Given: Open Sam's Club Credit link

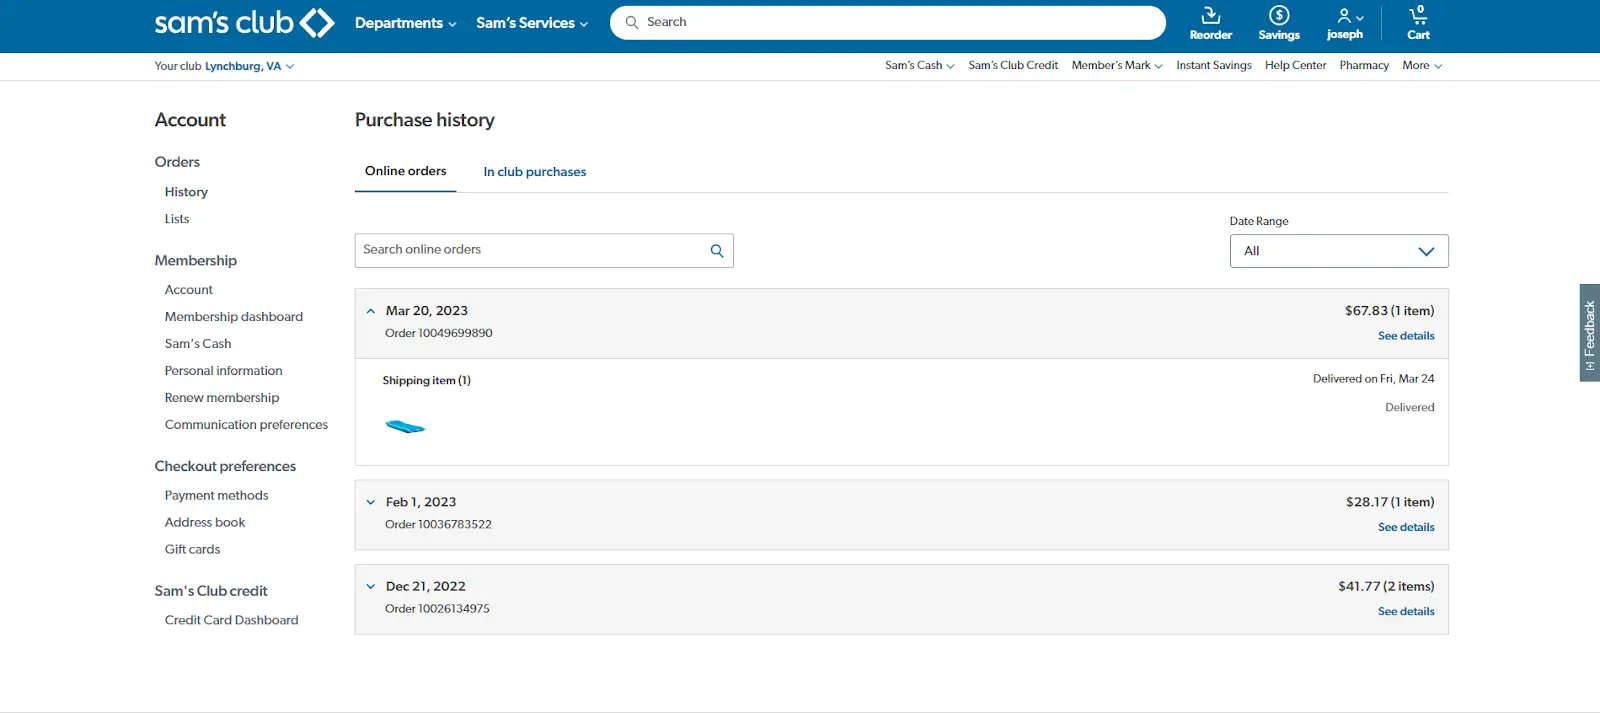Looking at the screenshot, I should coord(1013,65).
